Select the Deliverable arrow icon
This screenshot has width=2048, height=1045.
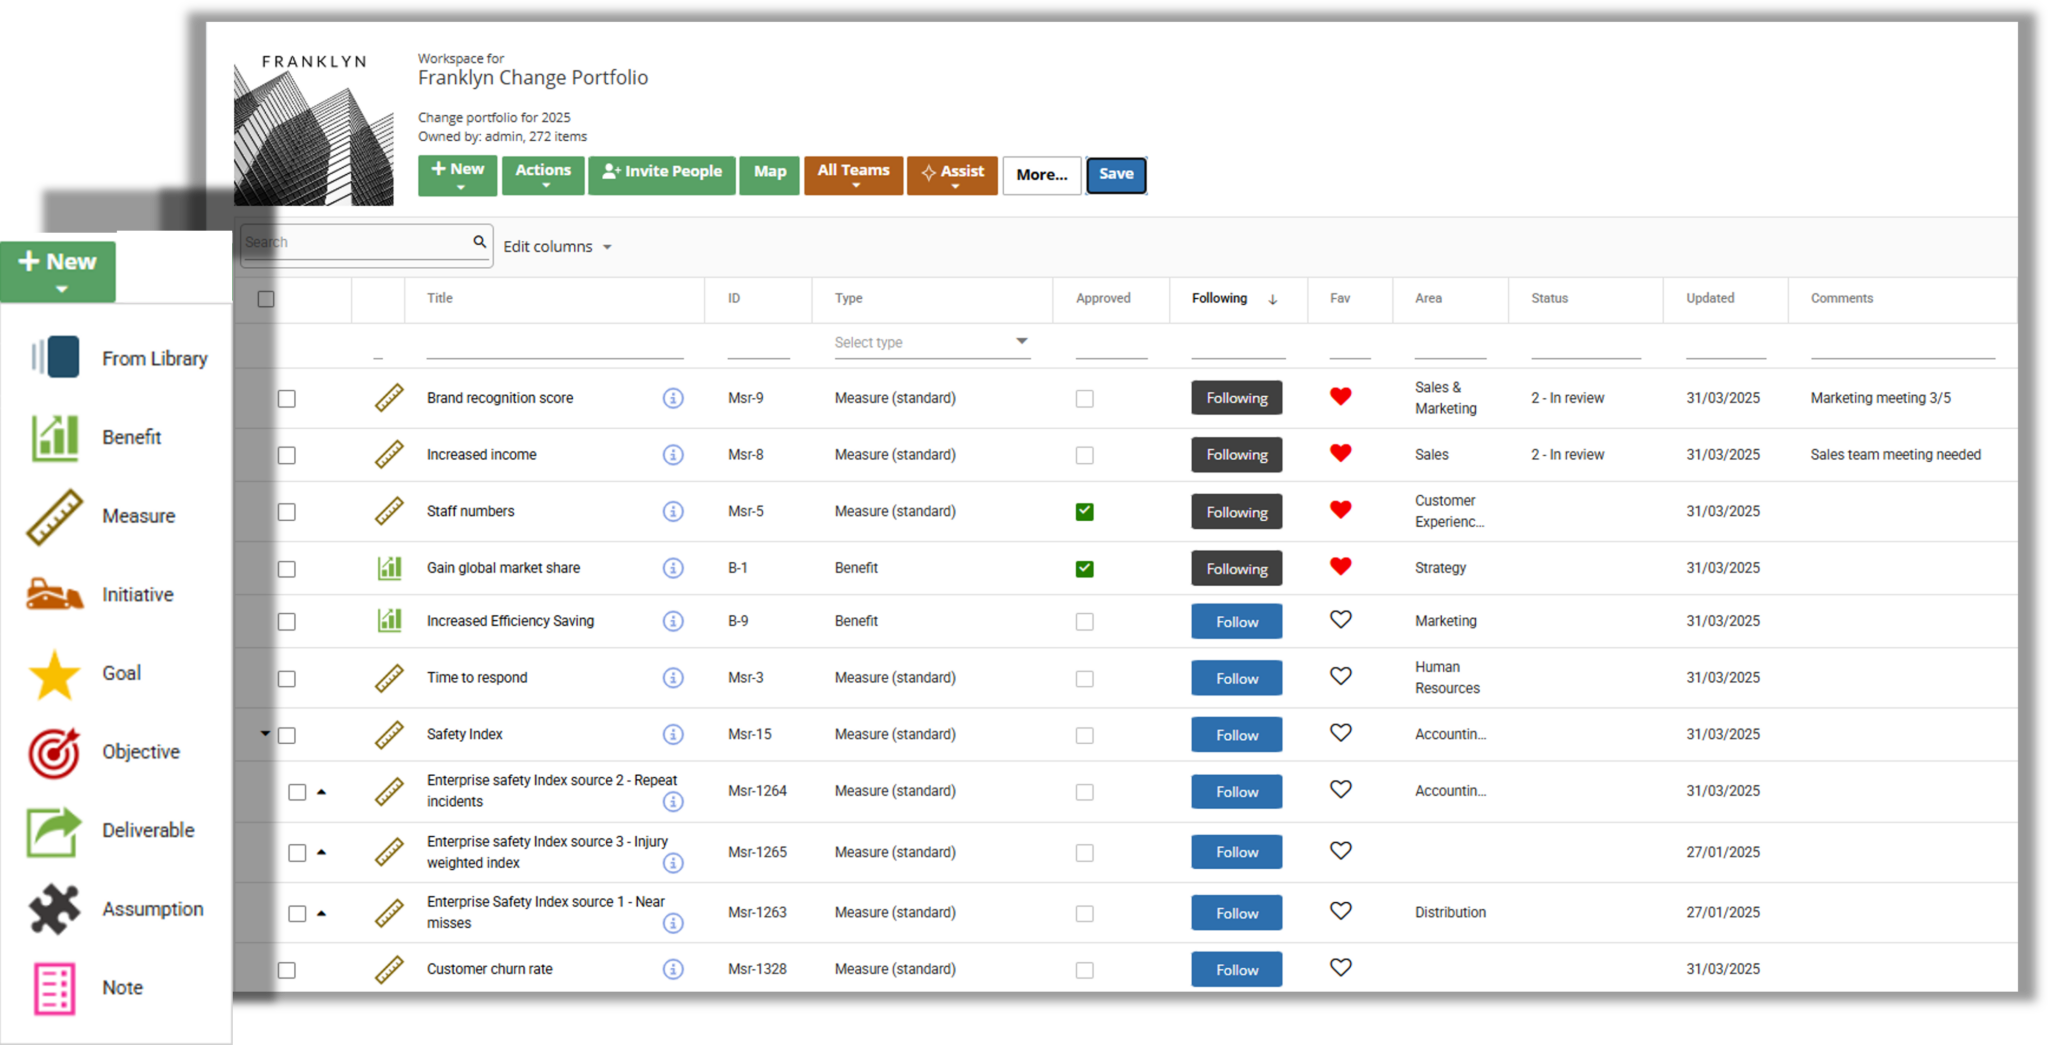click(x=54, y=831)
